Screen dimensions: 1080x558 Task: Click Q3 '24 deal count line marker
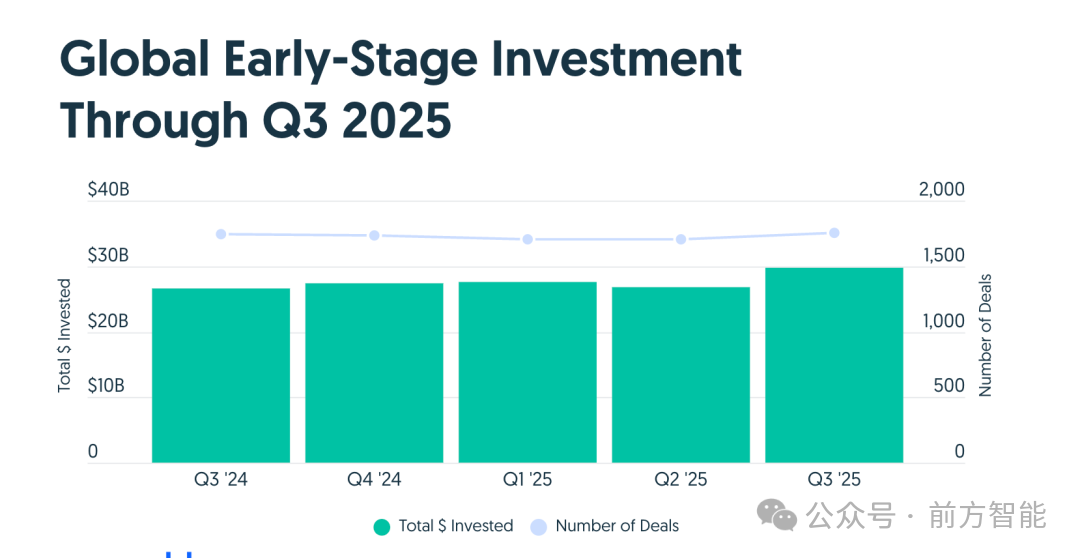(x=221, y=234)
